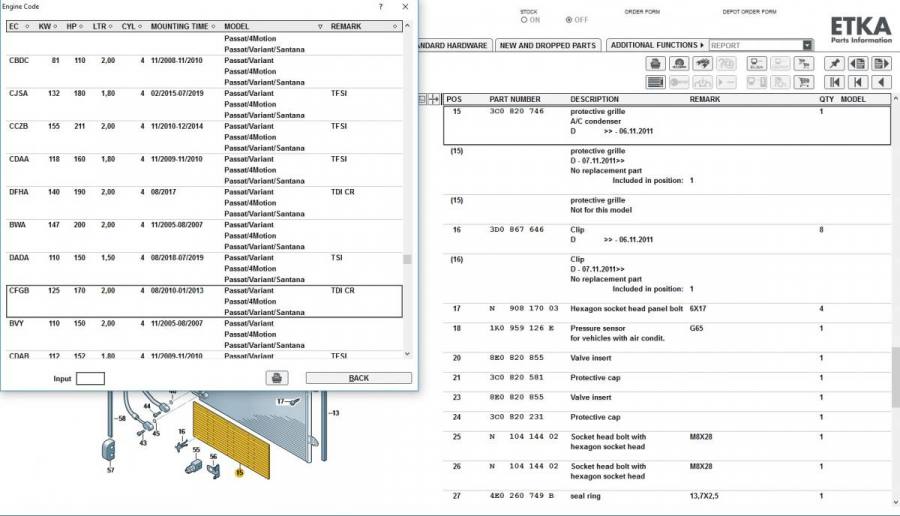Click the printer icon in Engine Code dialog
The height and width of the screenshot is (516, 900).
pyautogui.click(x=277, y=378)
